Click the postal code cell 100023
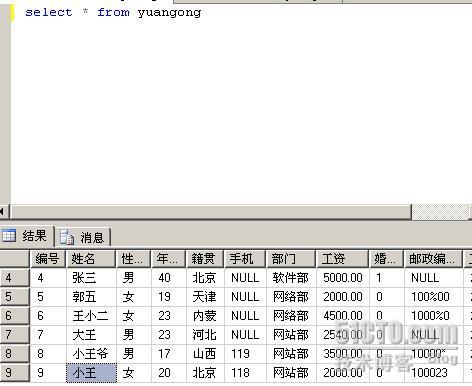This screenshot has height=386, width=472. [433, 373]
